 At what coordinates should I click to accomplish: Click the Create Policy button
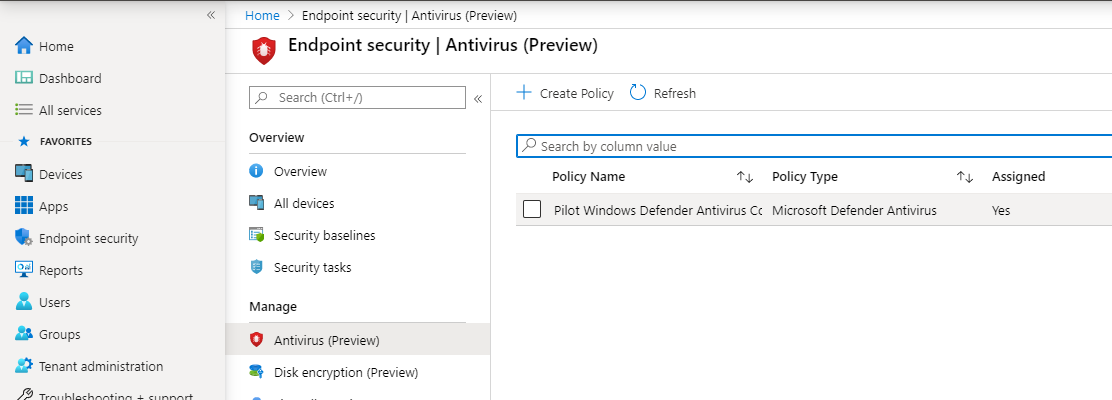565,93
